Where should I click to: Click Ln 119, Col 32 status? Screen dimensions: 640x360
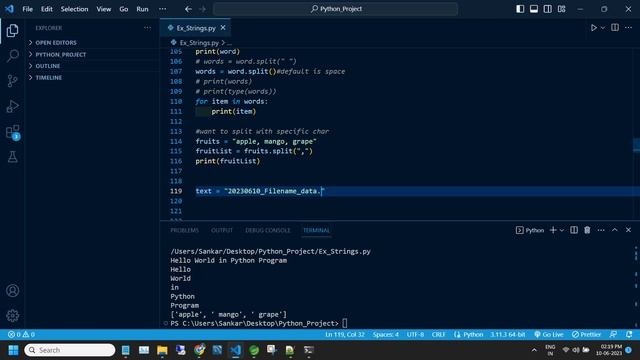point(345,334)
